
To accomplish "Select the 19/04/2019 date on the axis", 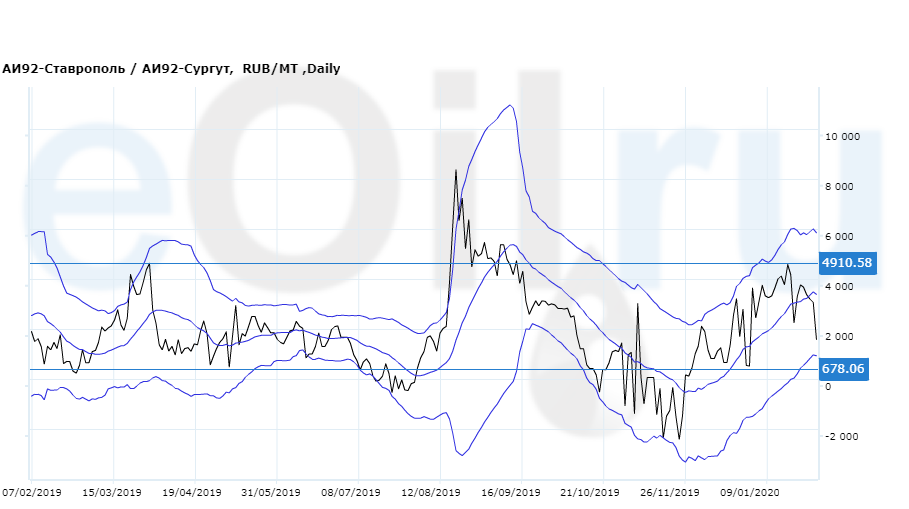I will click(x=191, y=492).
